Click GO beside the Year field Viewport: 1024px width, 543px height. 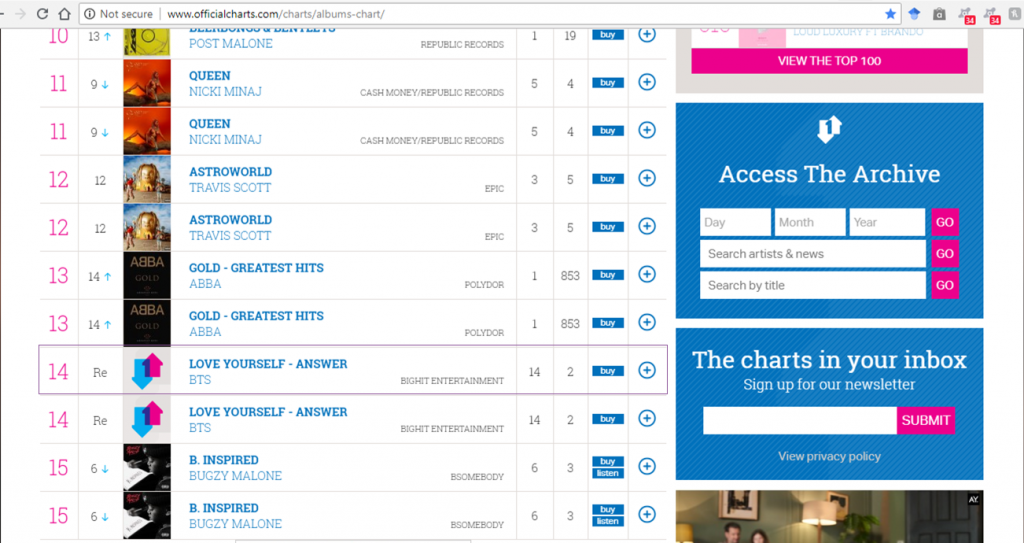click(x=945, y=222)
